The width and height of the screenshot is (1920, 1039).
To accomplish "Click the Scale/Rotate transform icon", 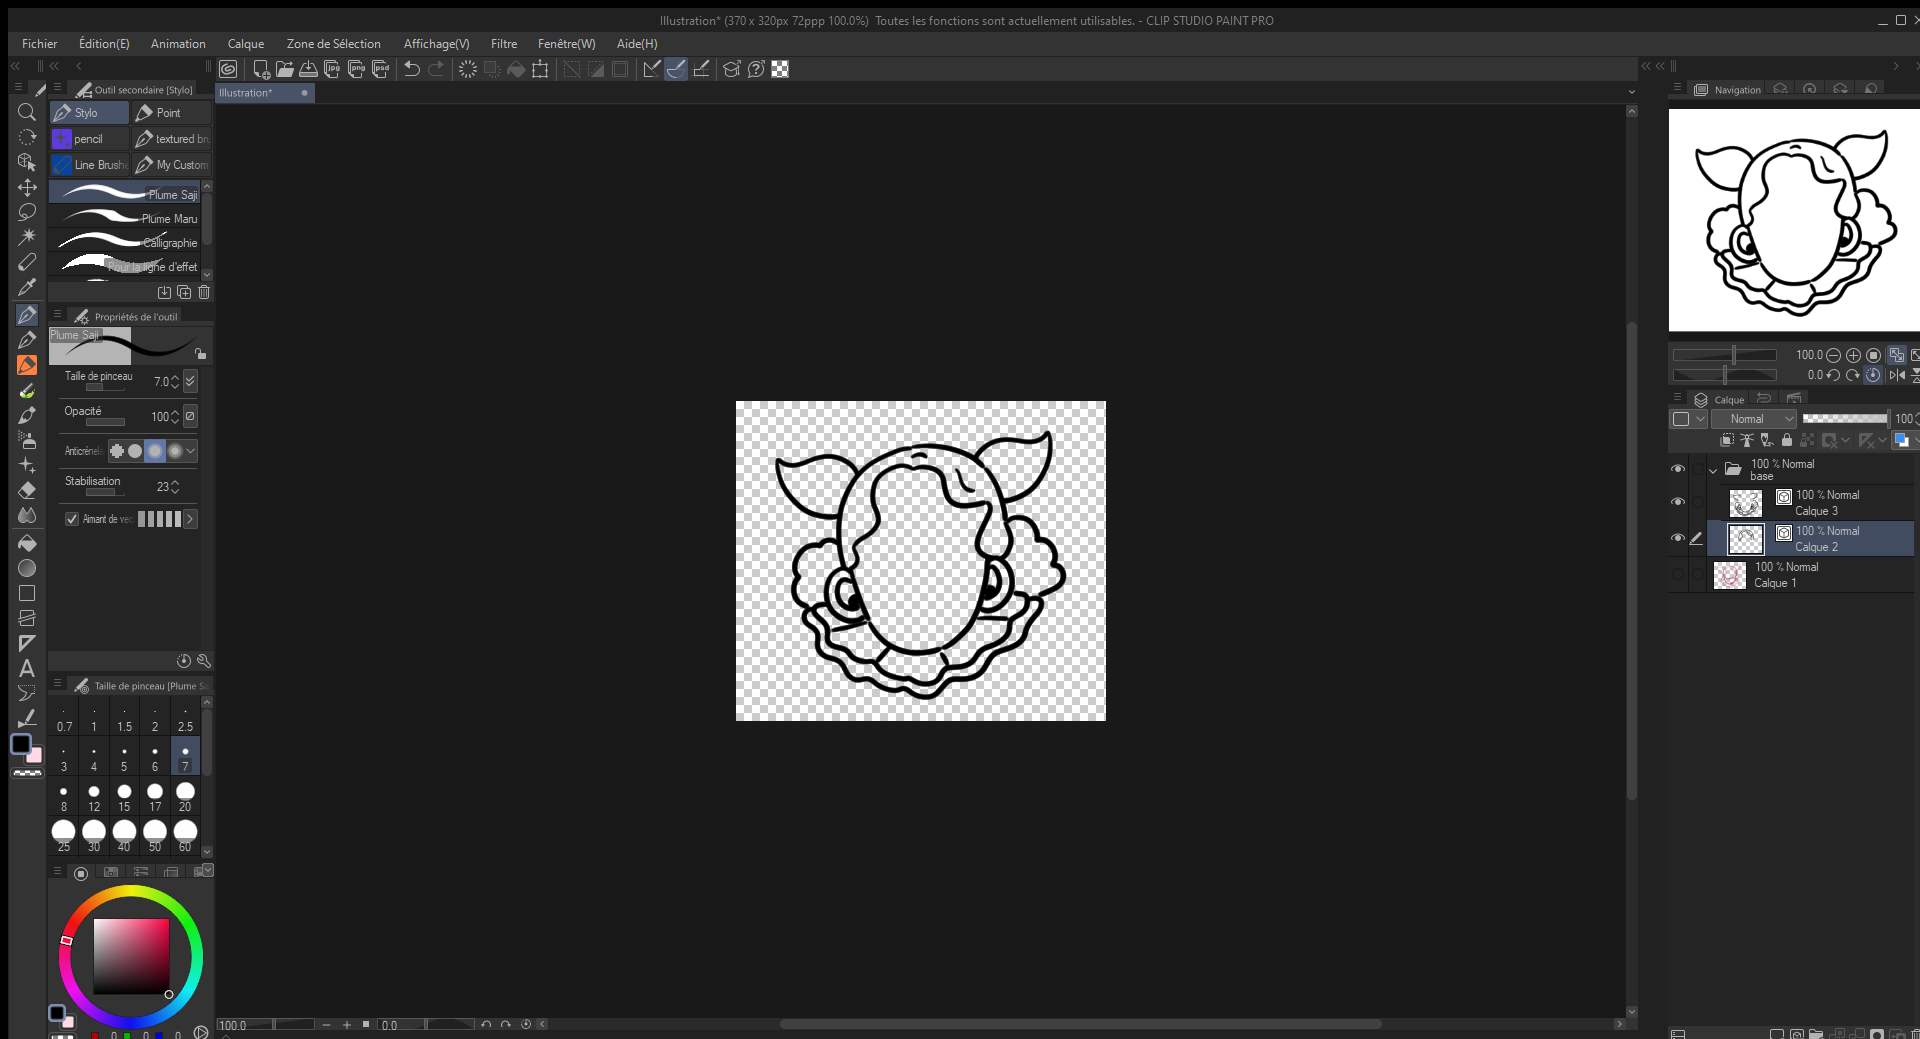I will pyautogui.click(x=541, y=69).
